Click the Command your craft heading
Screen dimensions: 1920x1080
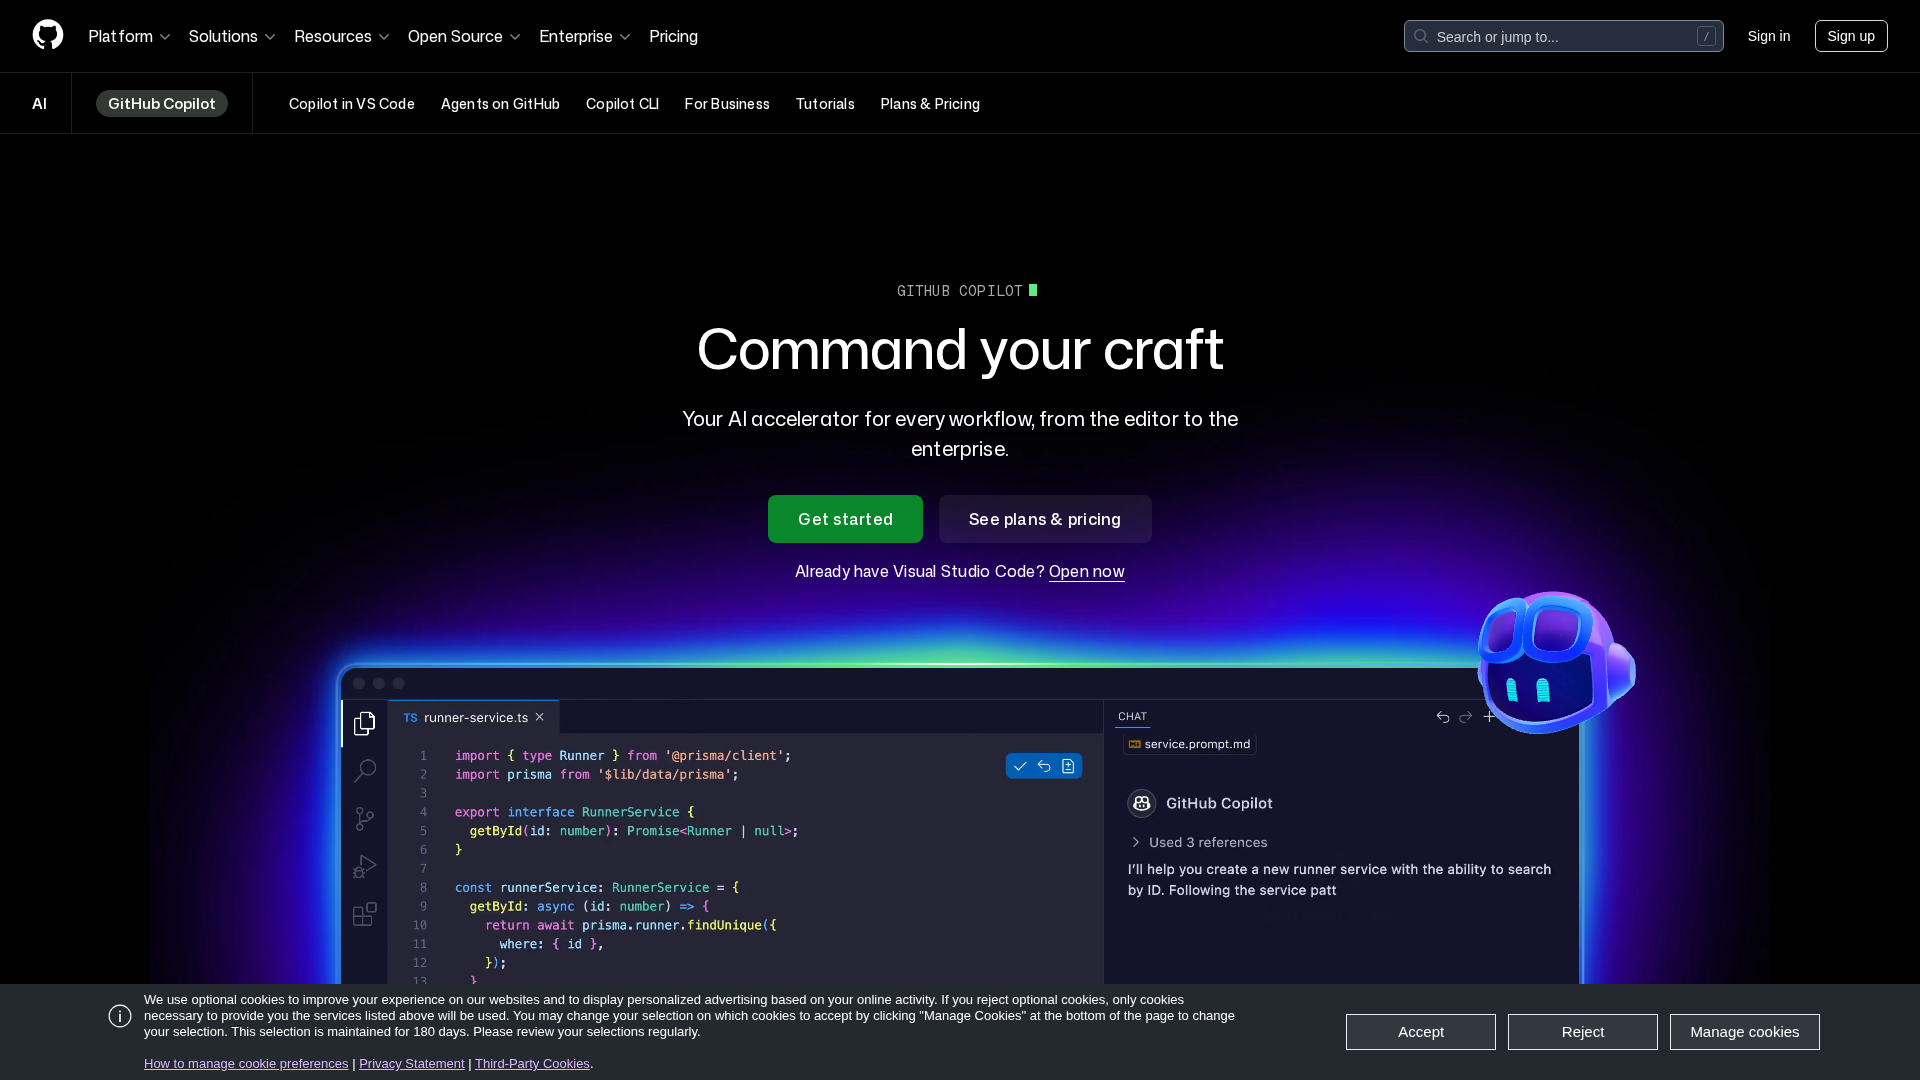(x=960, y=349)
